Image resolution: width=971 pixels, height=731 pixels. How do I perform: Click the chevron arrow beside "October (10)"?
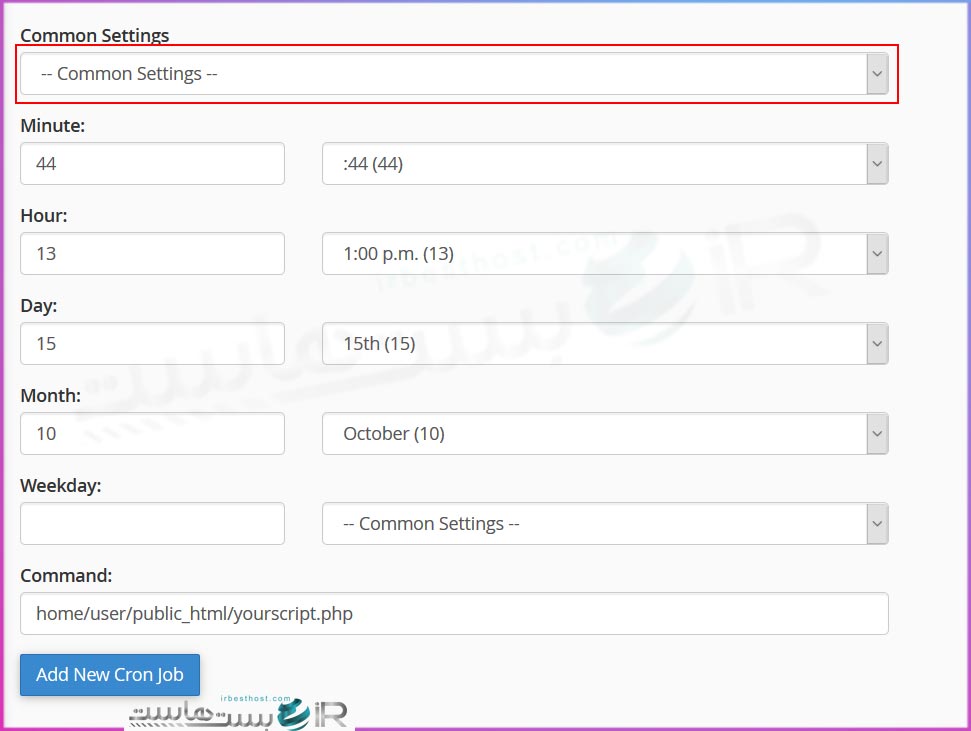[877, 433]
